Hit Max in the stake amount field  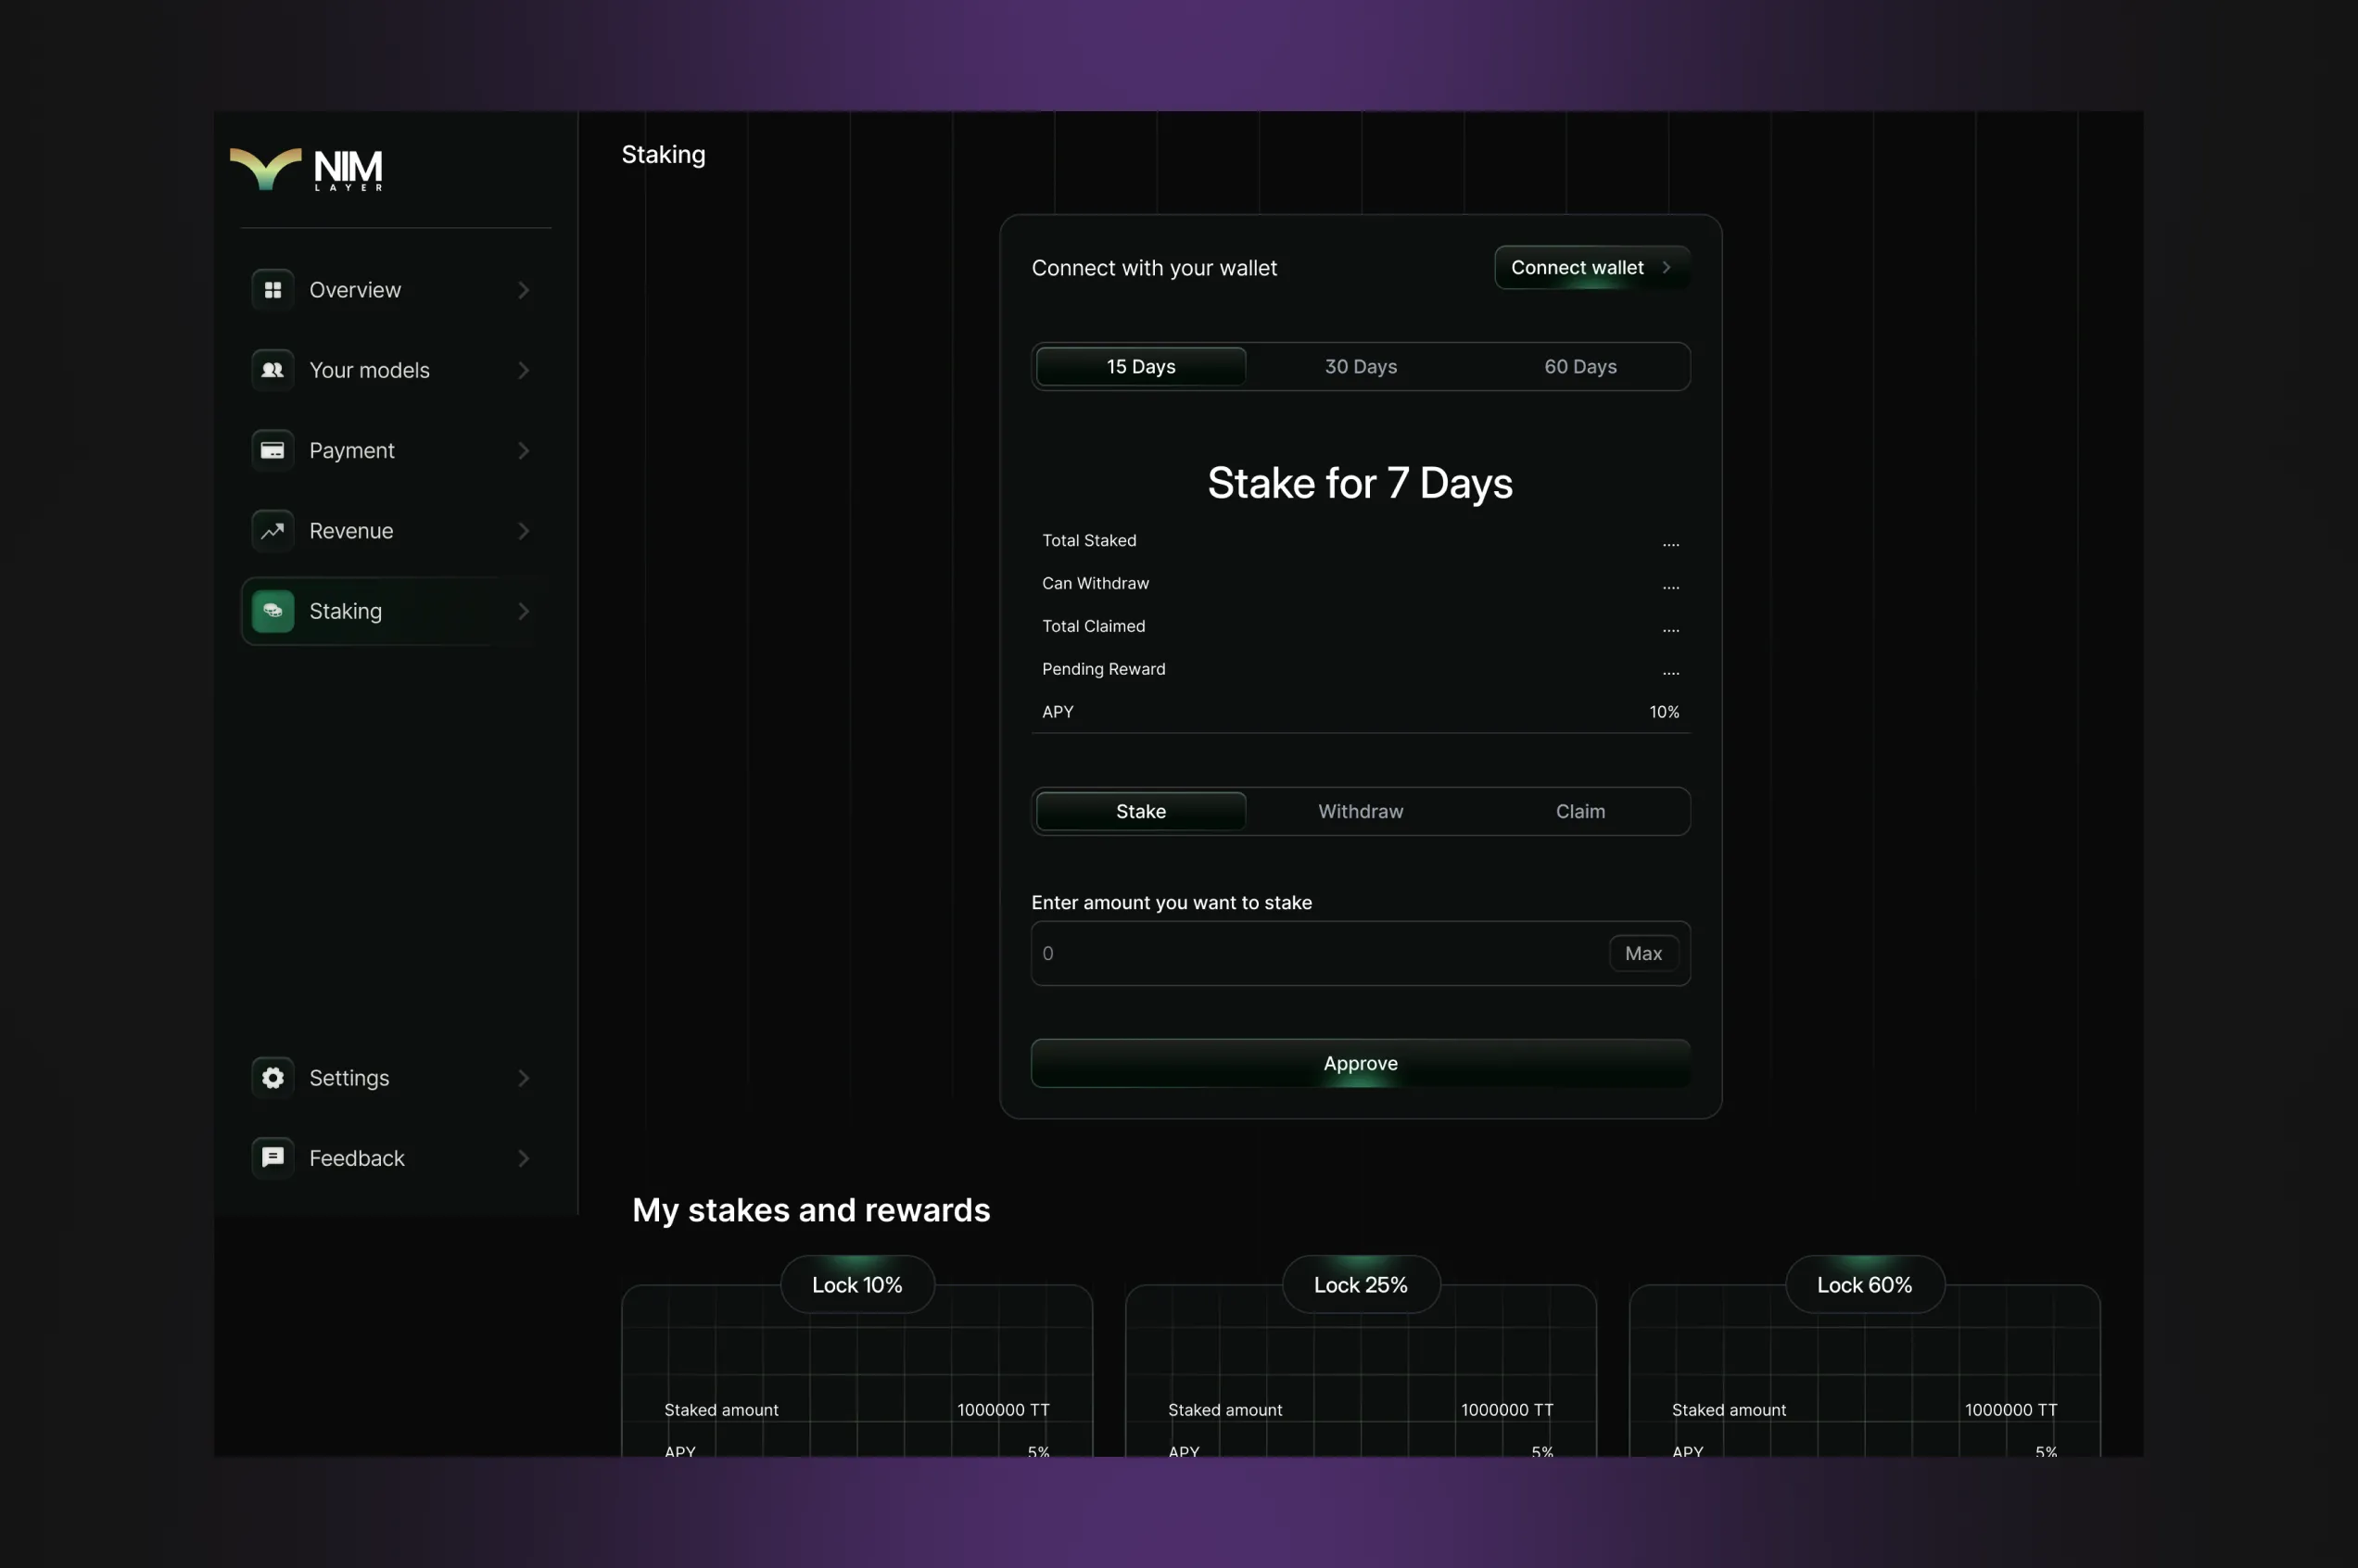[1643, 953]
